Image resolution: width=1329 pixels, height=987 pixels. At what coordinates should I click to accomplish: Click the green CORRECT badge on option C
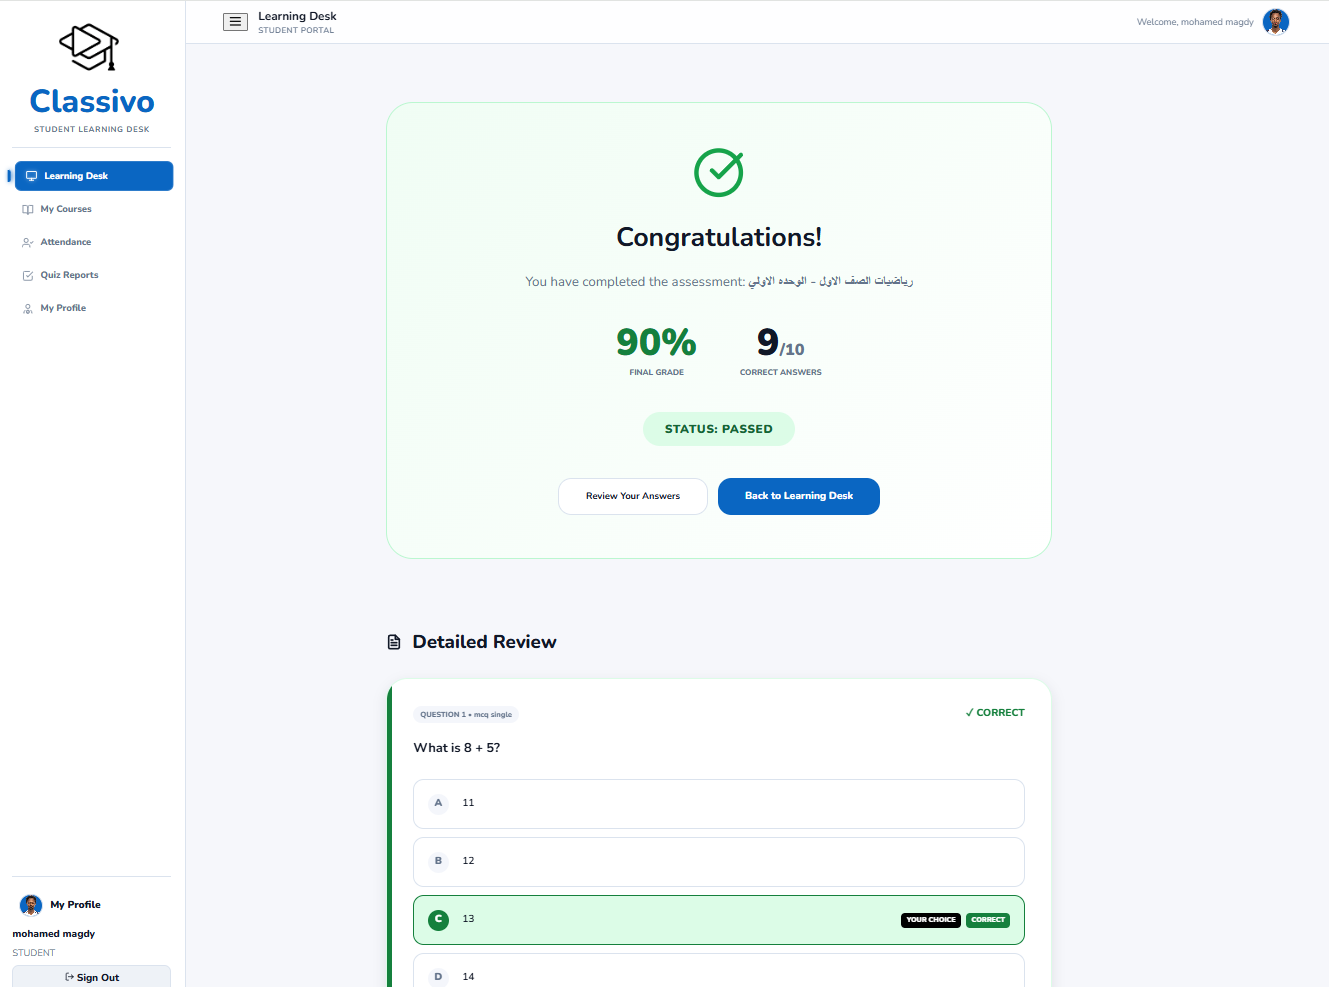[x=988, y=920]
